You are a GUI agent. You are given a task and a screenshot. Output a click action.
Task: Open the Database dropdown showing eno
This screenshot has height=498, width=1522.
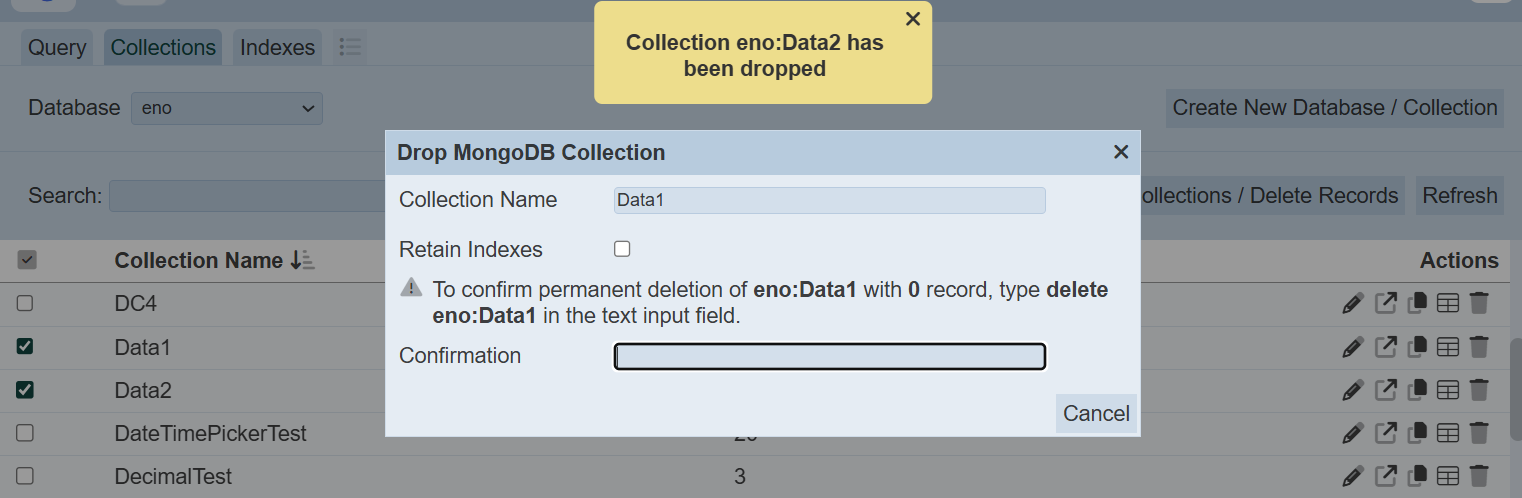[227, 108]
